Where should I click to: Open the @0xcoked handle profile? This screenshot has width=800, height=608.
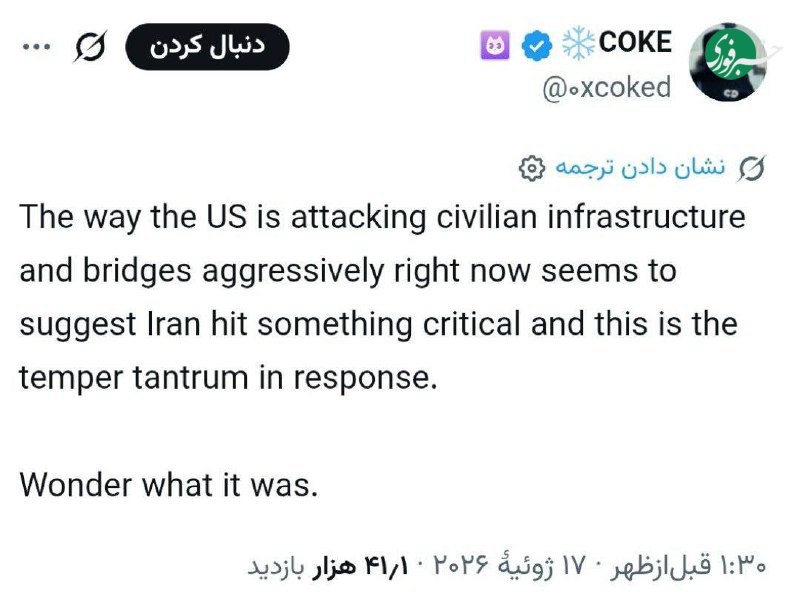(x=607, y=88)
